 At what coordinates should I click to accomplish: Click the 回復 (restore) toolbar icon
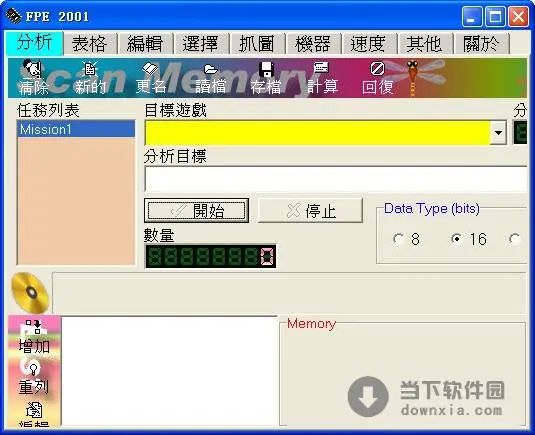coord(377,69)
